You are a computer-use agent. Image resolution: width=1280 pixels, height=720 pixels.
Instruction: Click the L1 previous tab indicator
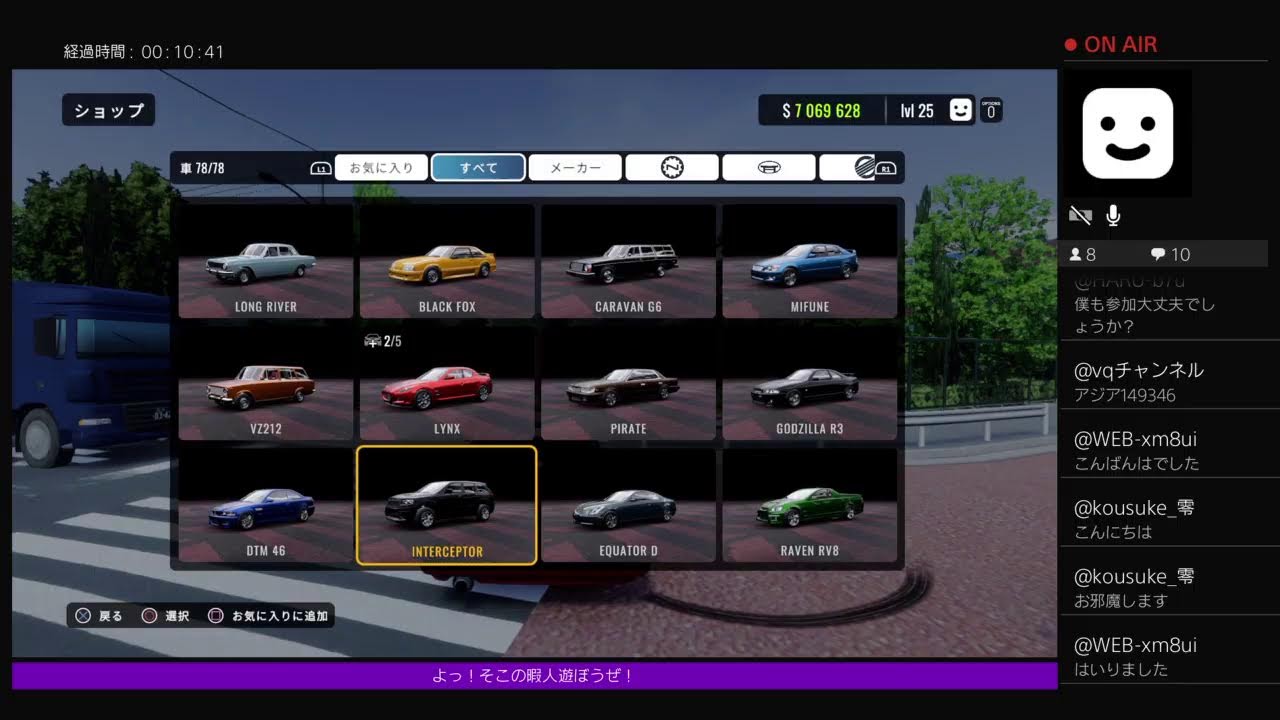pos(321,168)
